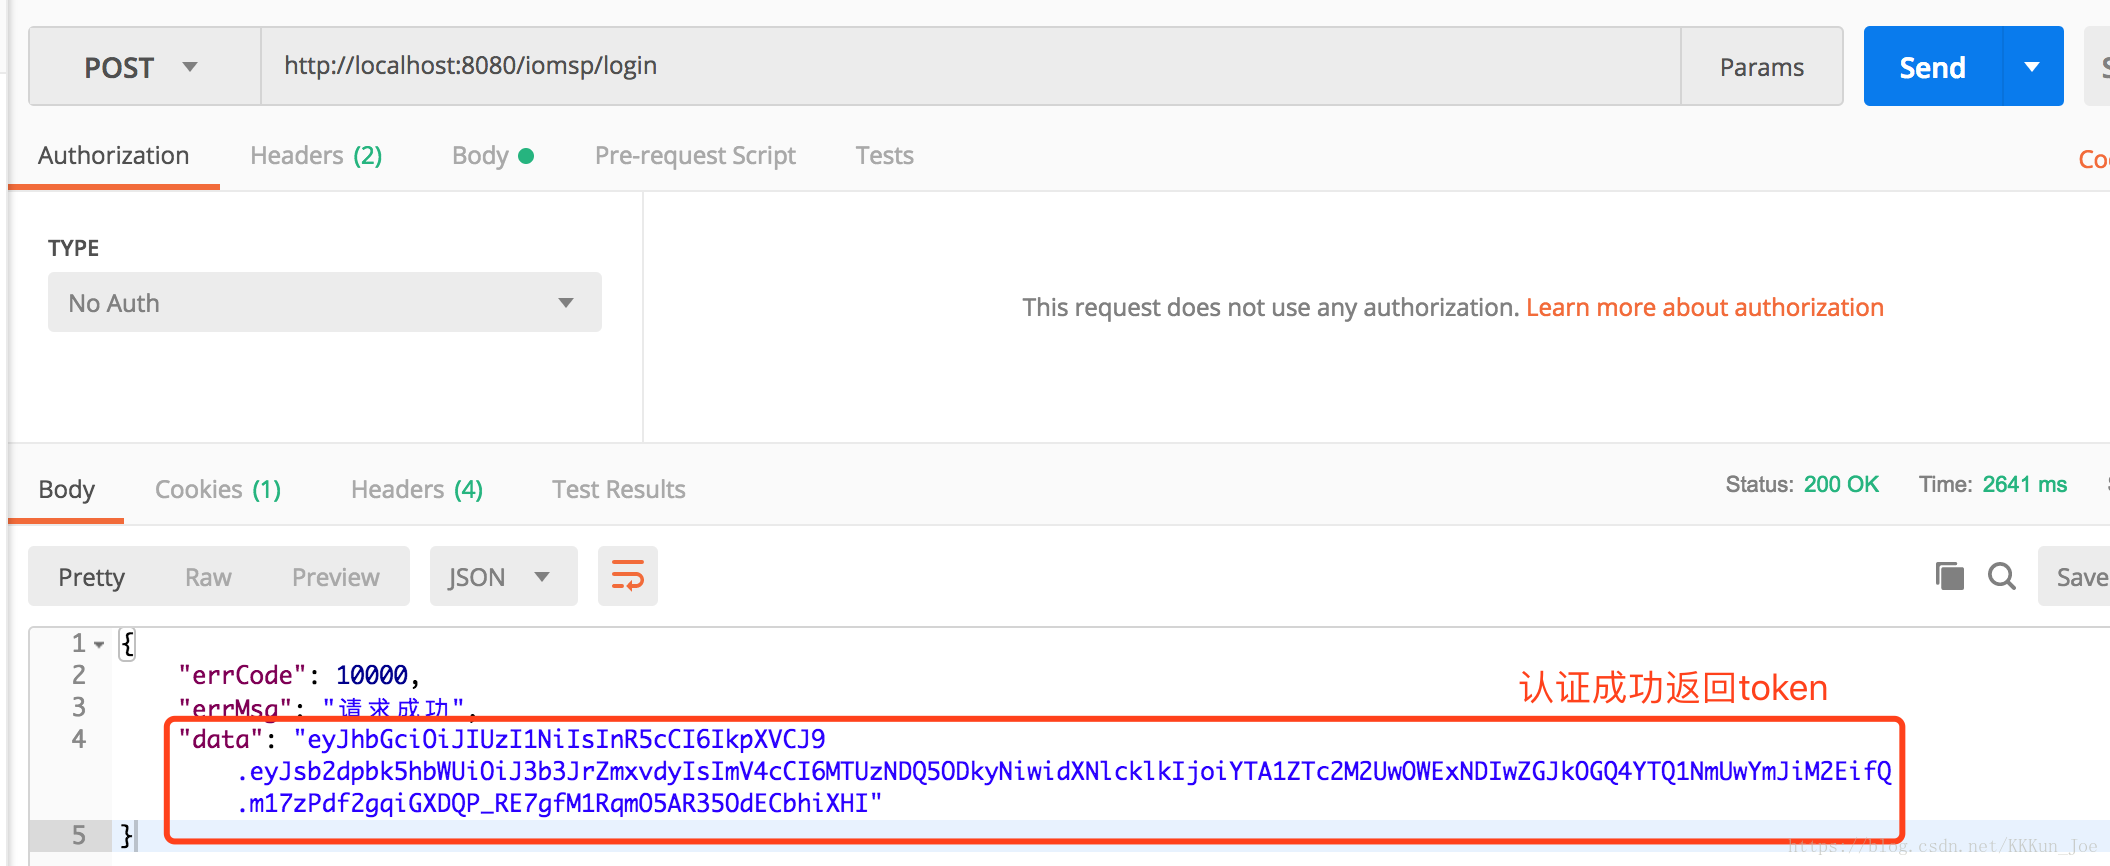Expand the Send button arrow options

[x=2032, y=67]
